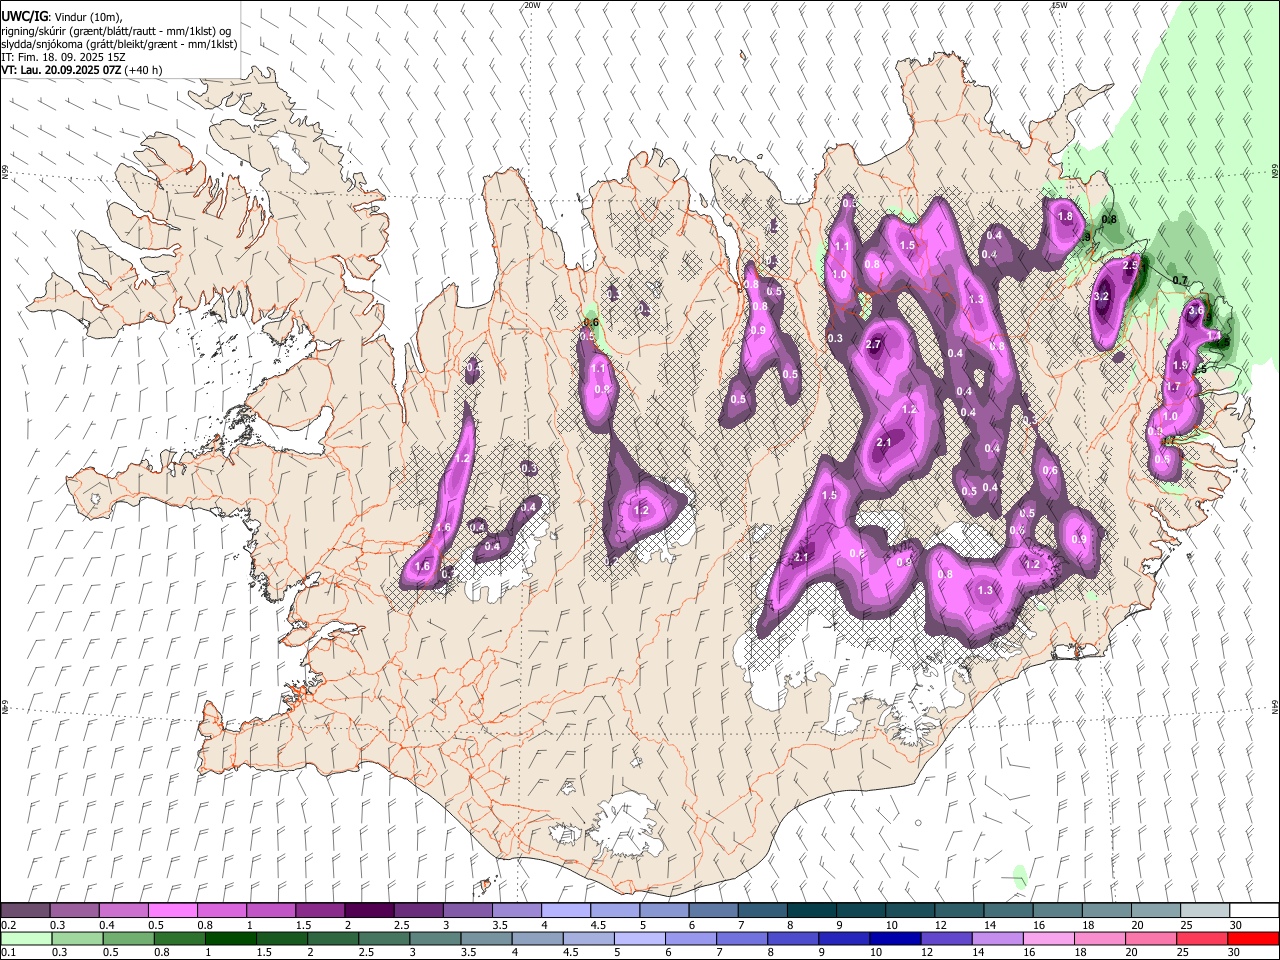This screenshot has height=960, width=1280.
Task: Click lower legend gray-blue swatch at 3.5
Action: point(486,938)
